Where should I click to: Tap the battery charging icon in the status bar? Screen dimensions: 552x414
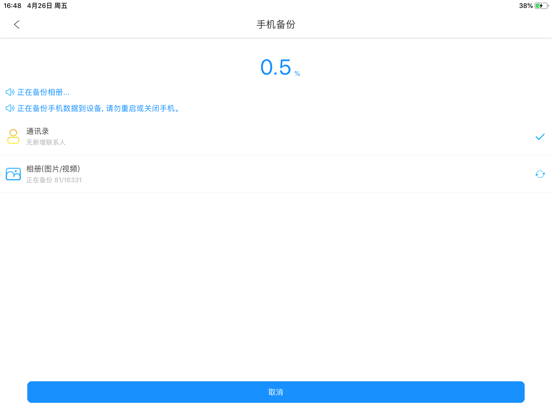[x=541, y=6]
